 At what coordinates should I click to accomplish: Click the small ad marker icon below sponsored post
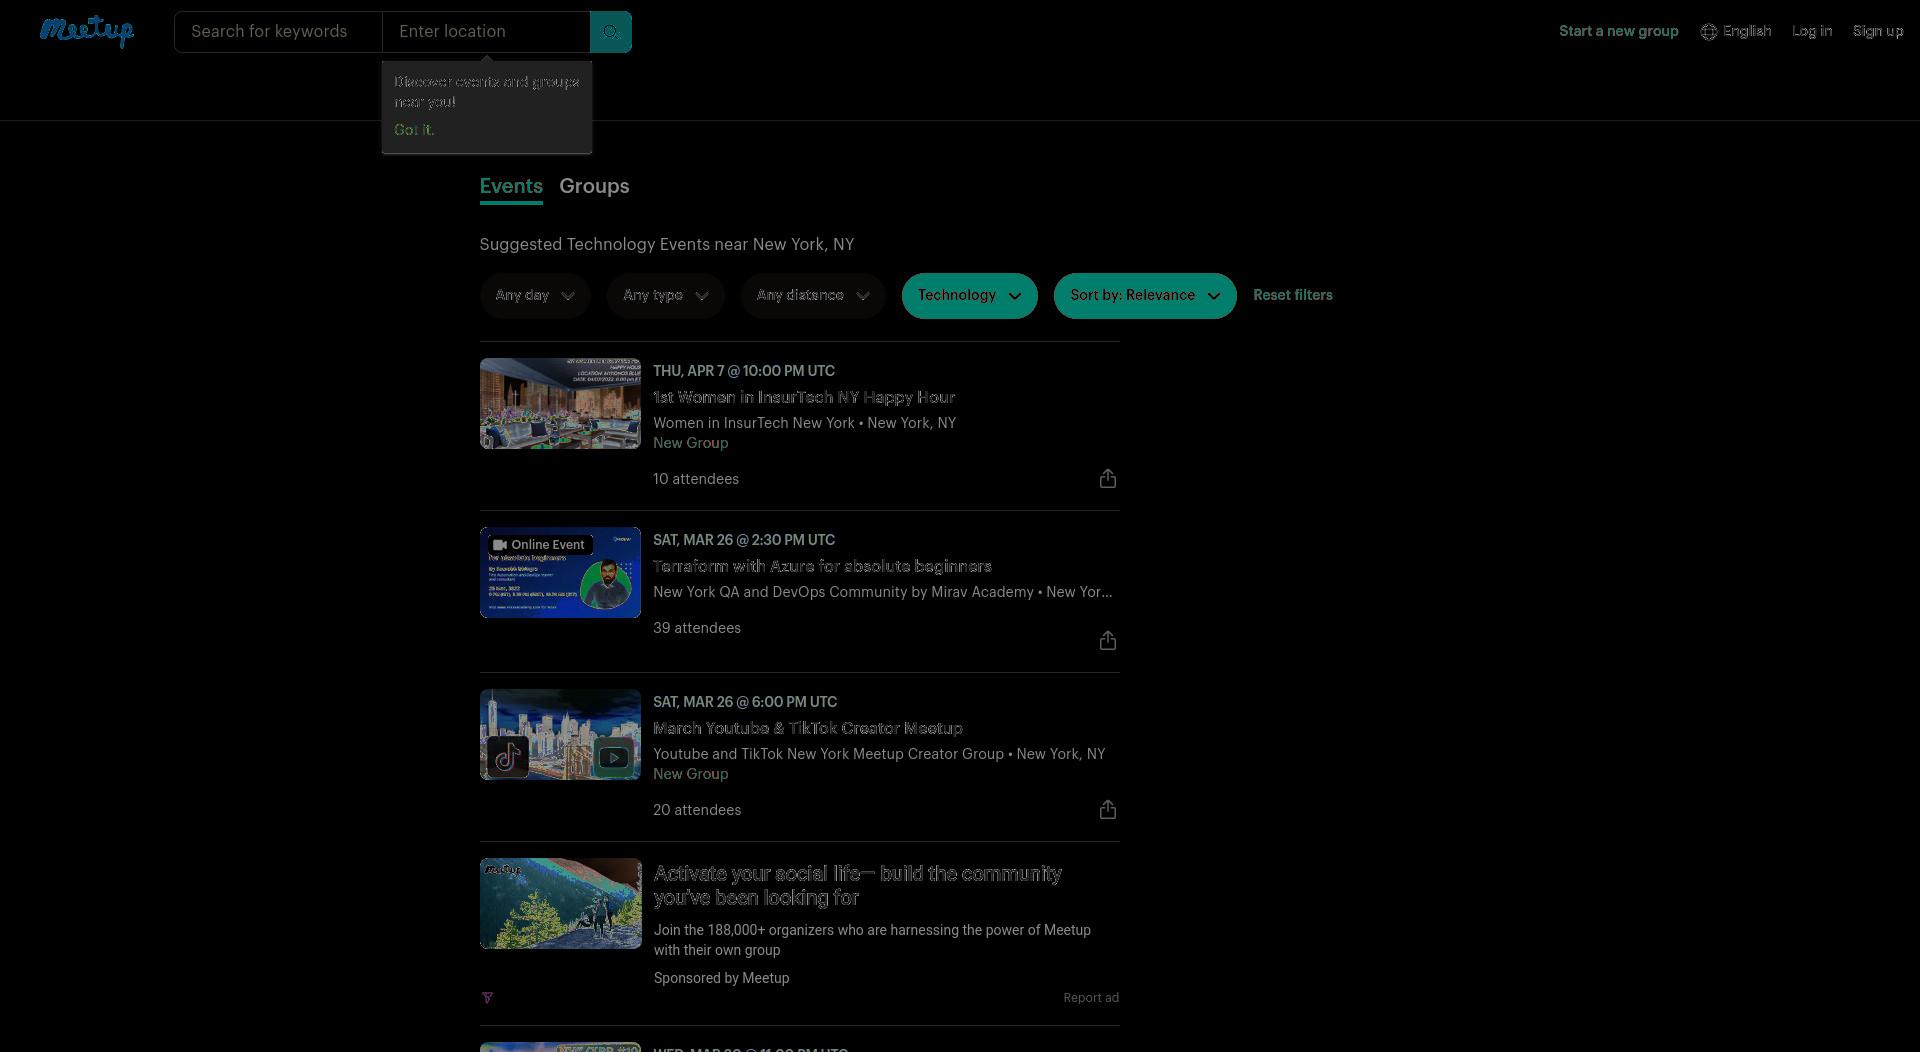[487, 998]
